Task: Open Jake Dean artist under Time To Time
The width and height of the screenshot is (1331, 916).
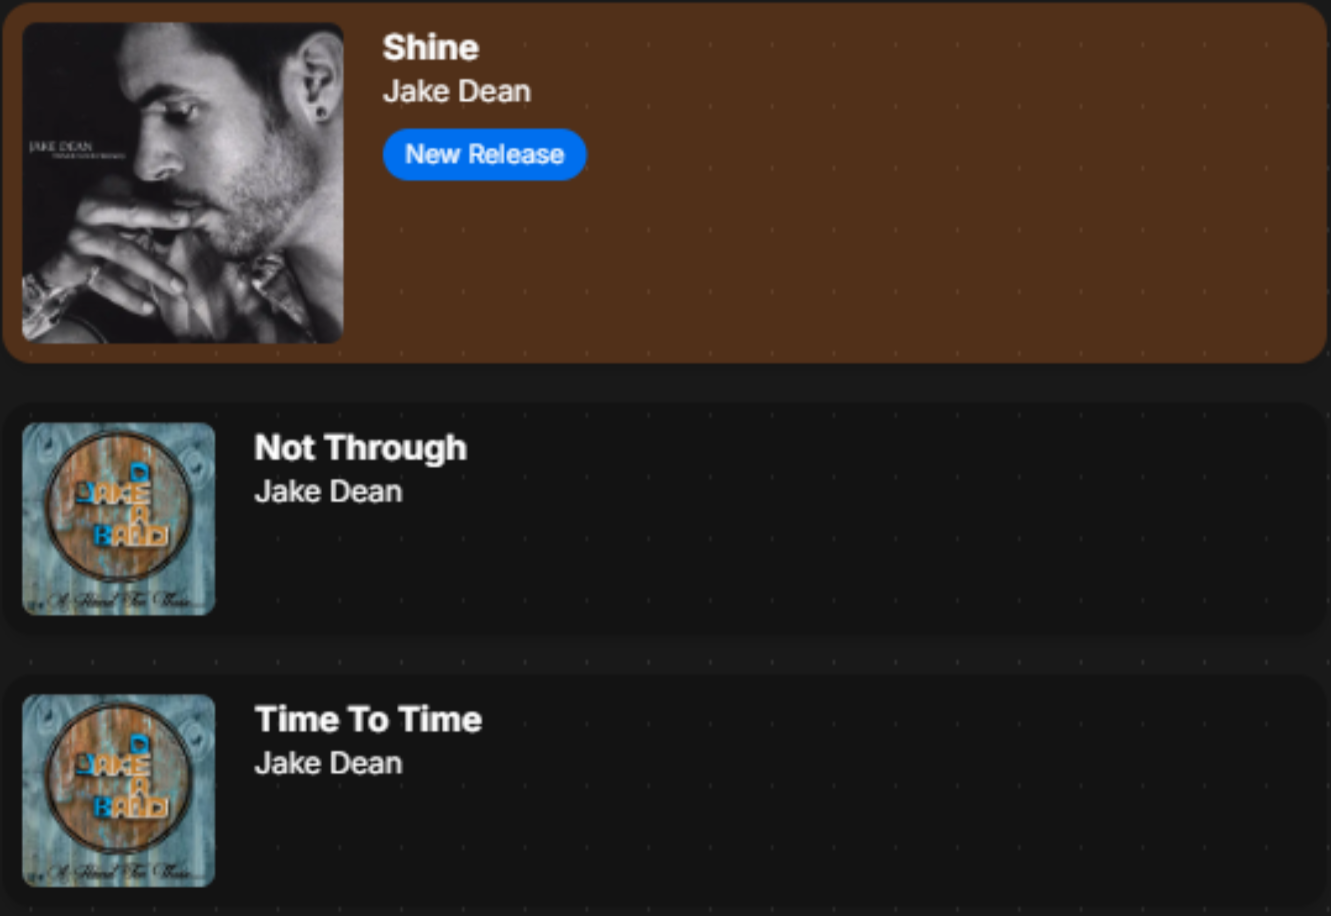Action: 328,764
